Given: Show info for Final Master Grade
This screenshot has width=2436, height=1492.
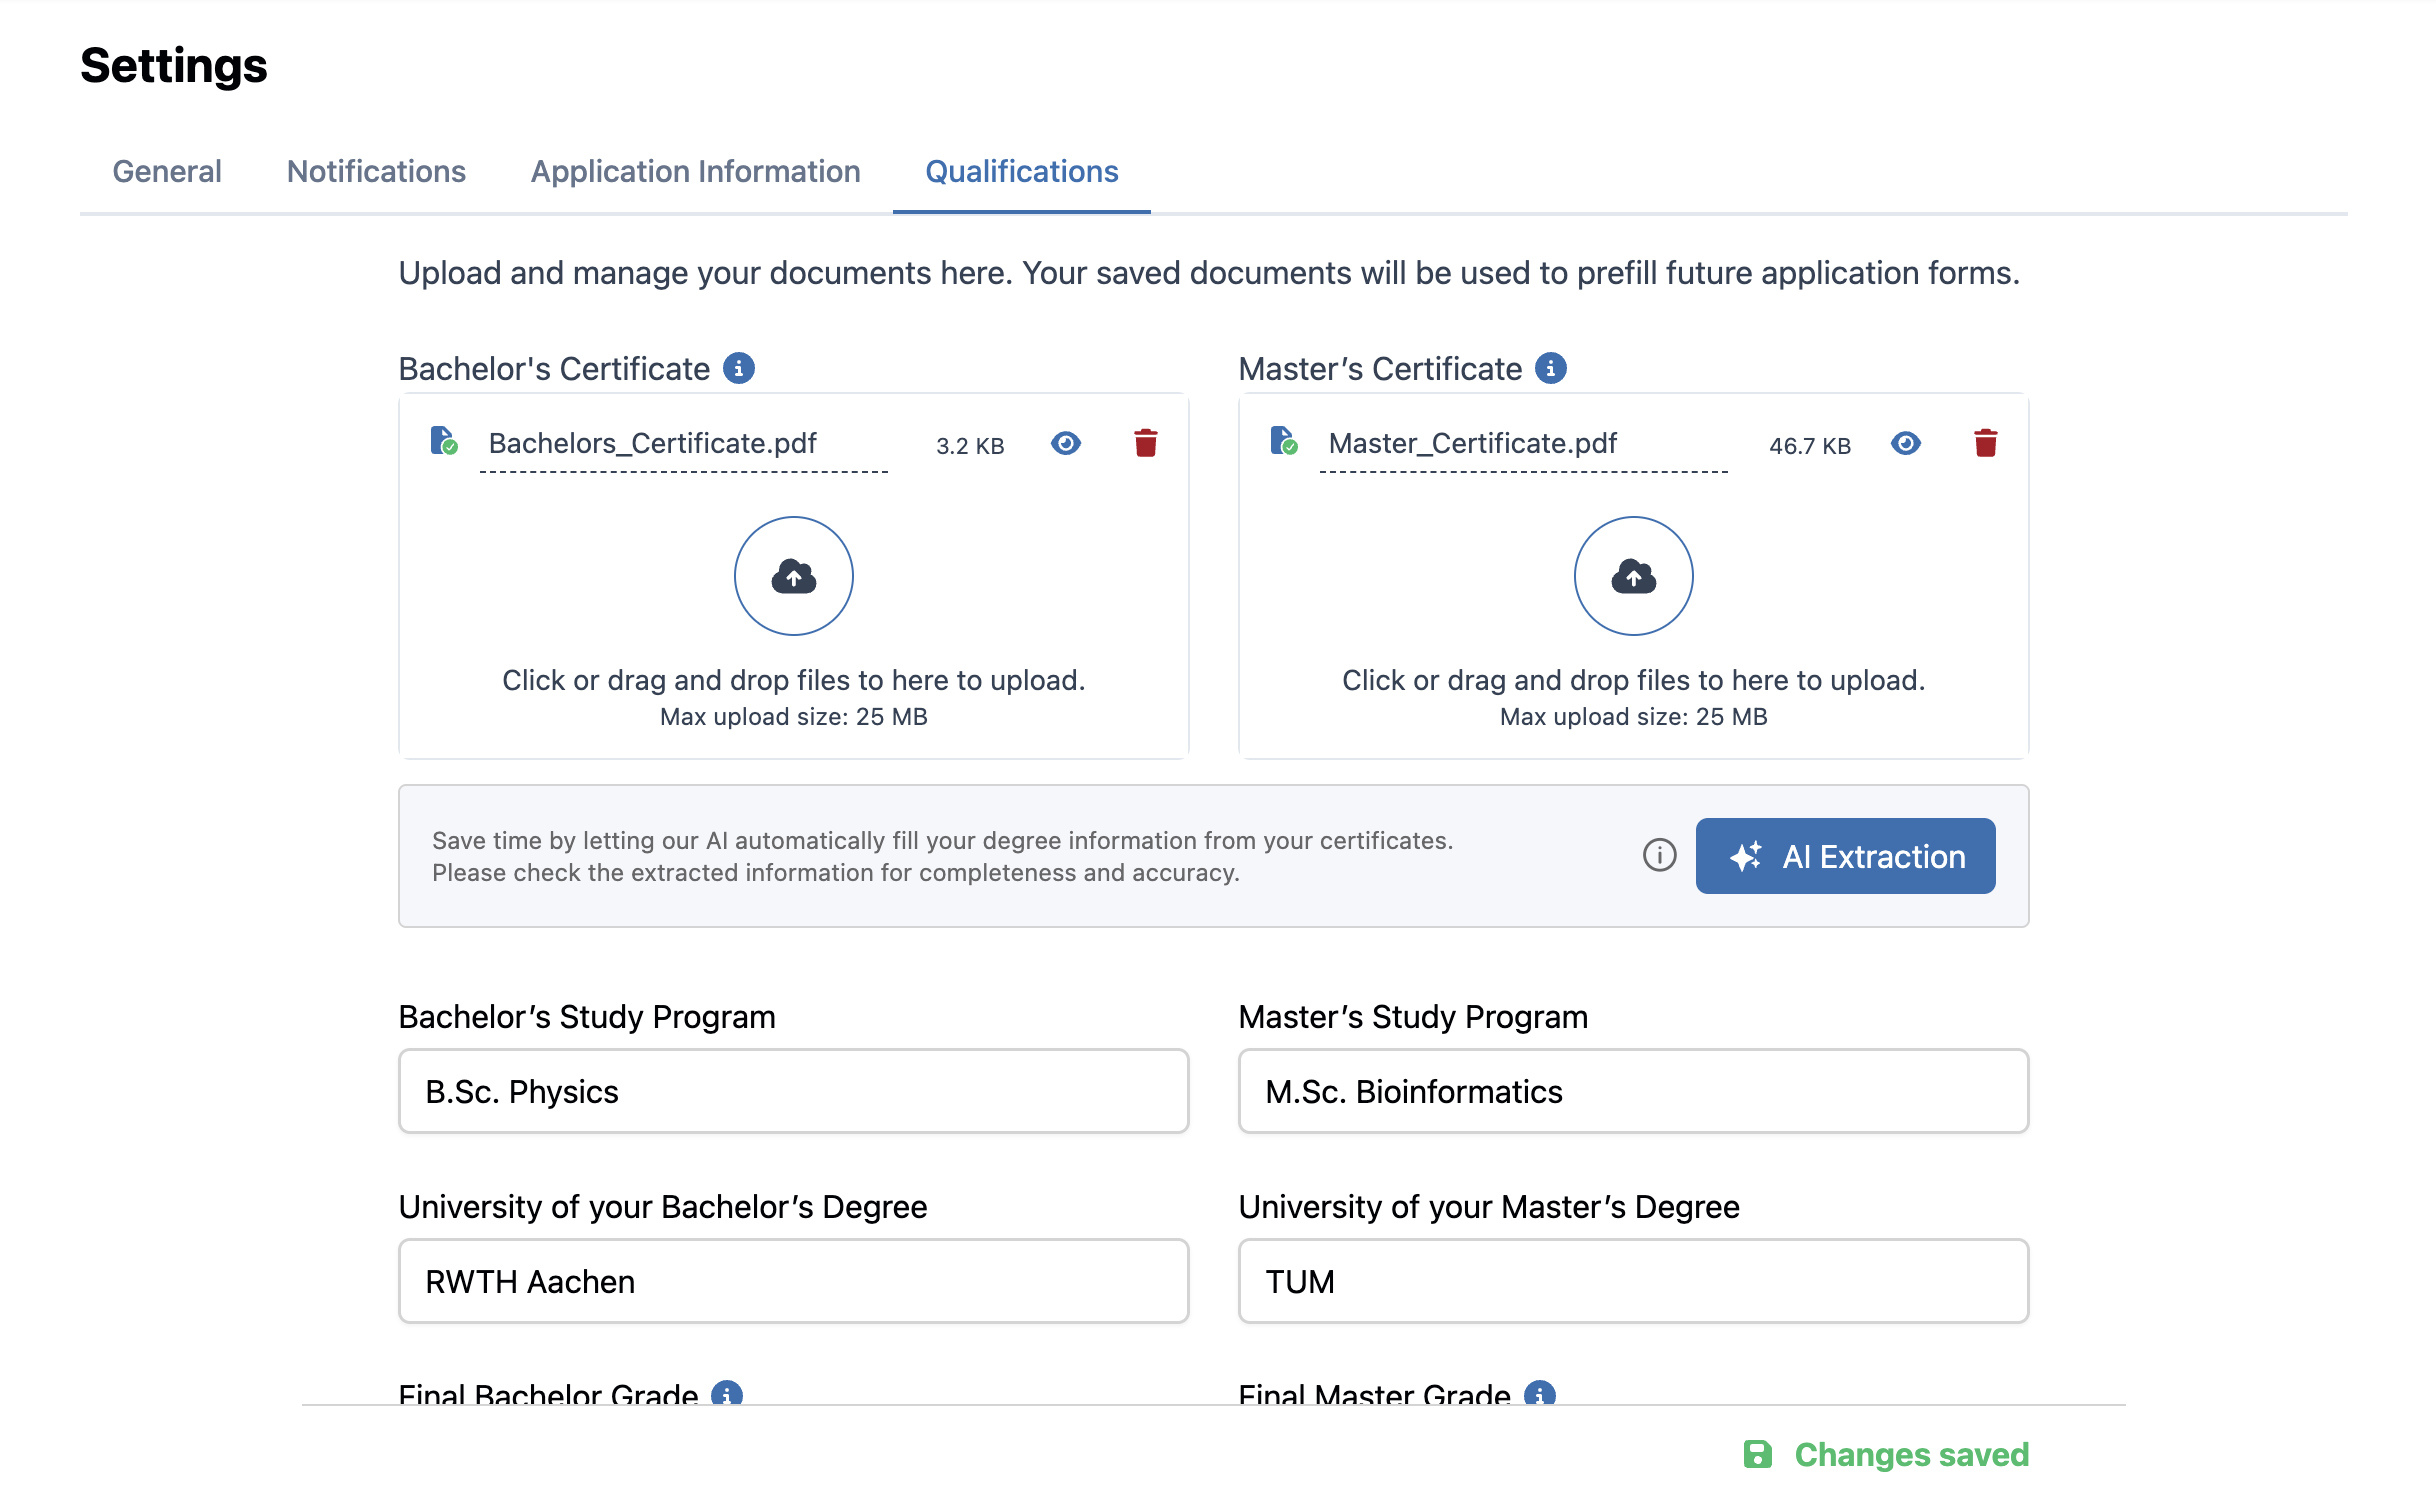Looking at the screenshot, I should [1540, 1393].
